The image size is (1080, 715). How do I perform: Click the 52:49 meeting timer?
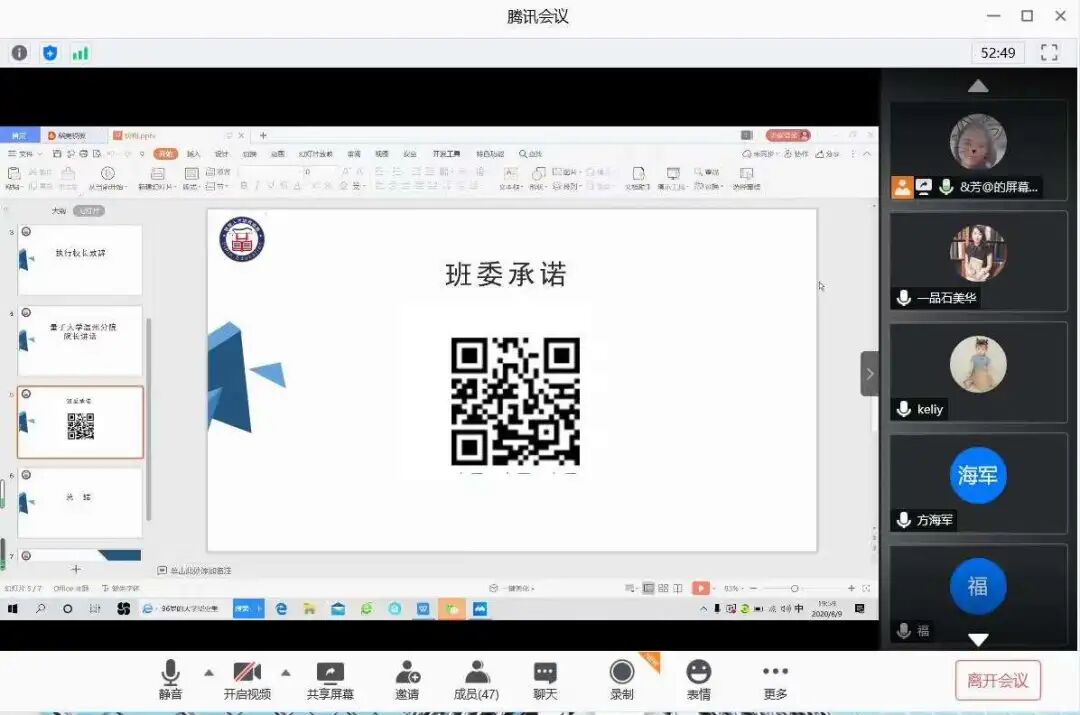997,52
